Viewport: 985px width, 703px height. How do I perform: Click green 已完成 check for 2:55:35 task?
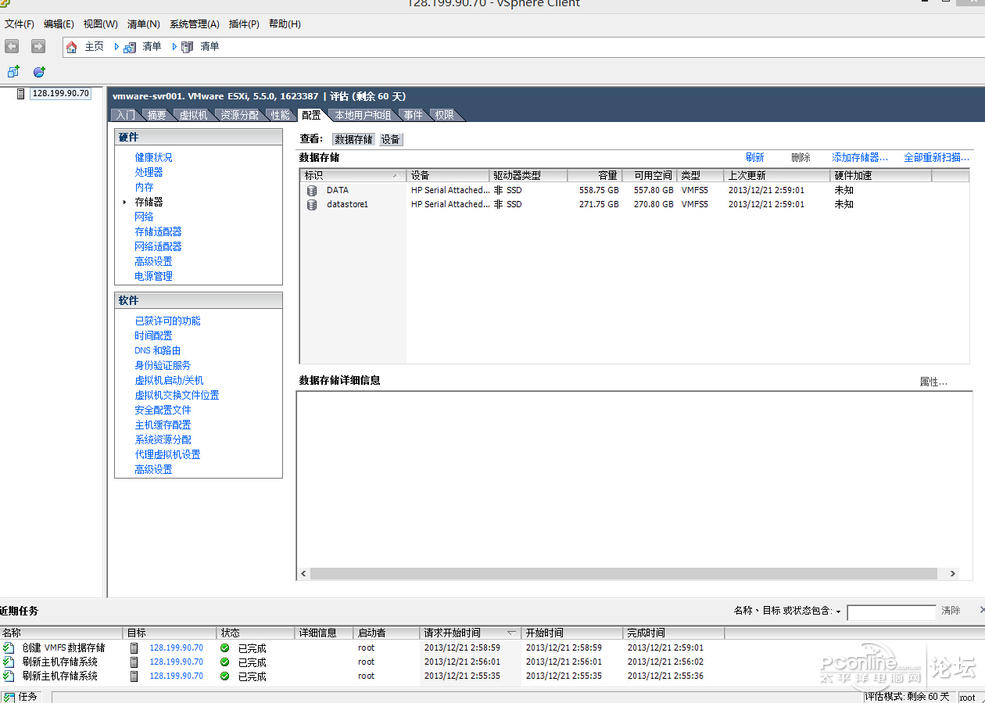coord(225,677)
